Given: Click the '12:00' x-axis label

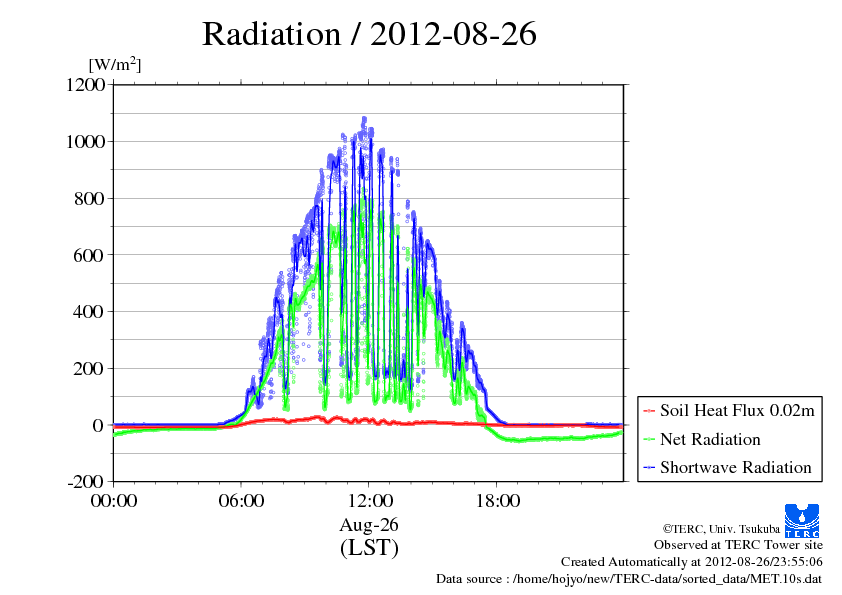Looking at the screenshot, I should [x=369, y=501].
